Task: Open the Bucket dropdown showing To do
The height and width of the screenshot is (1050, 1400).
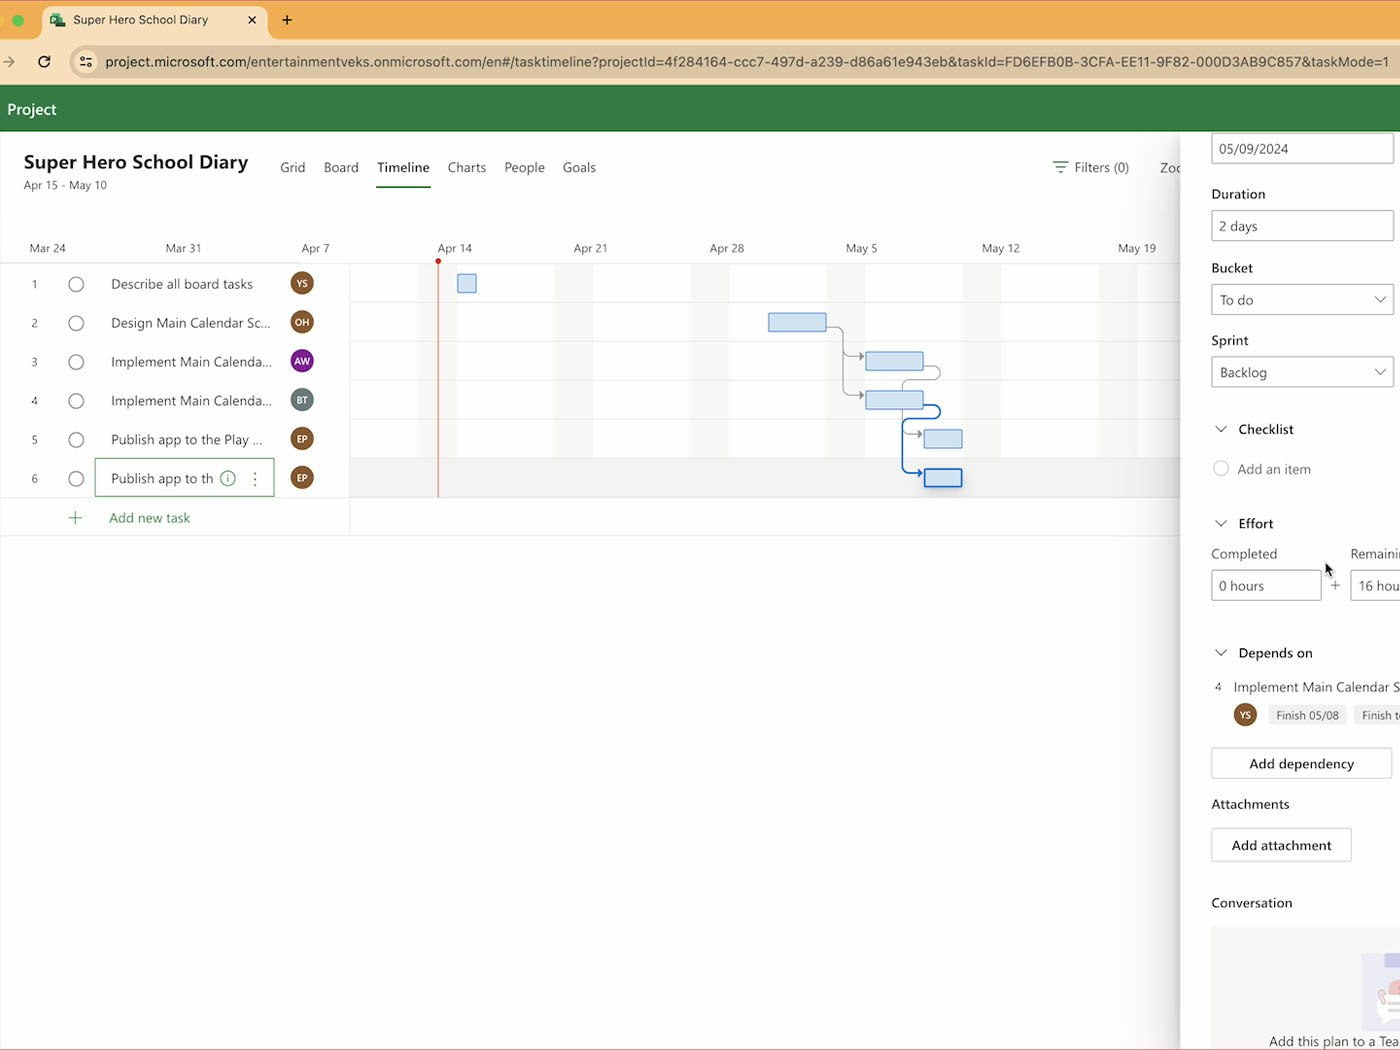Action: (1302, 300)
